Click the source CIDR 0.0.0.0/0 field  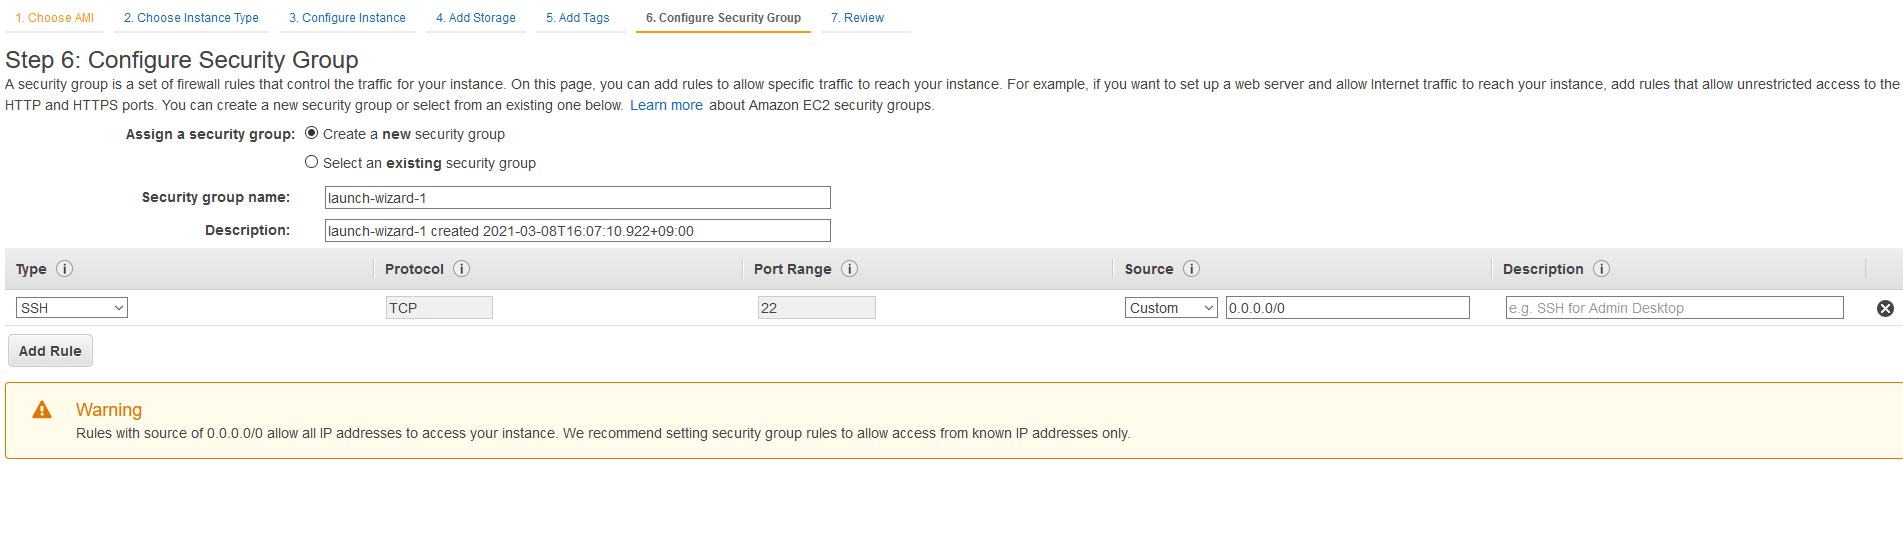click(1348, 308)
